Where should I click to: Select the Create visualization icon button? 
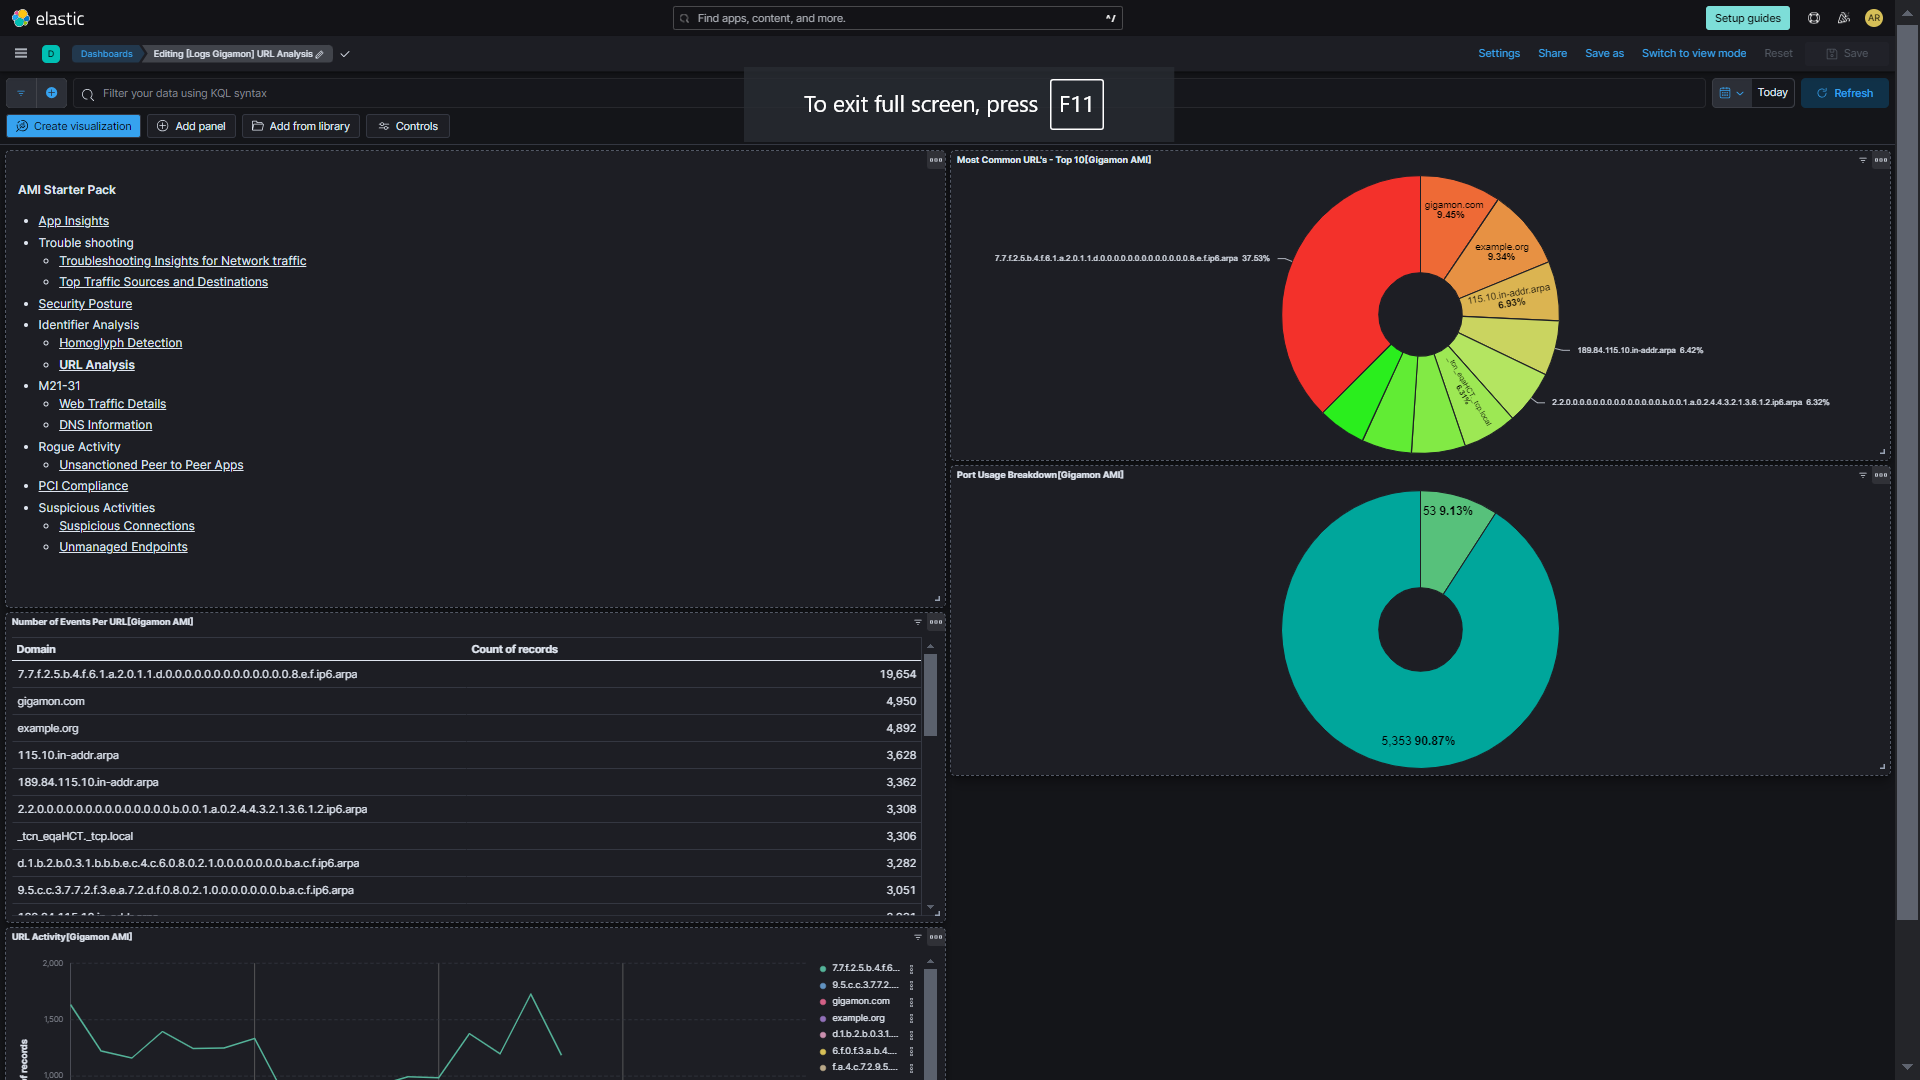tap(21, 126)
